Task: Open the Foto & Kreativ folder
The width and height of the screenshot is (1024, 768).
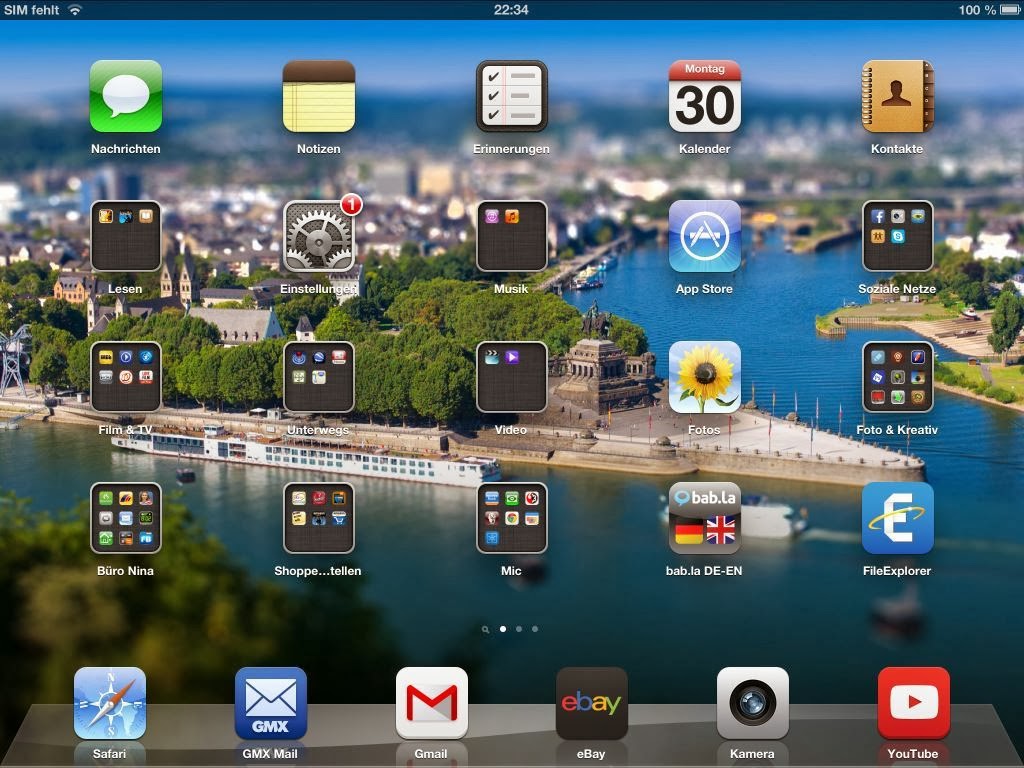Action: point(897,377)
